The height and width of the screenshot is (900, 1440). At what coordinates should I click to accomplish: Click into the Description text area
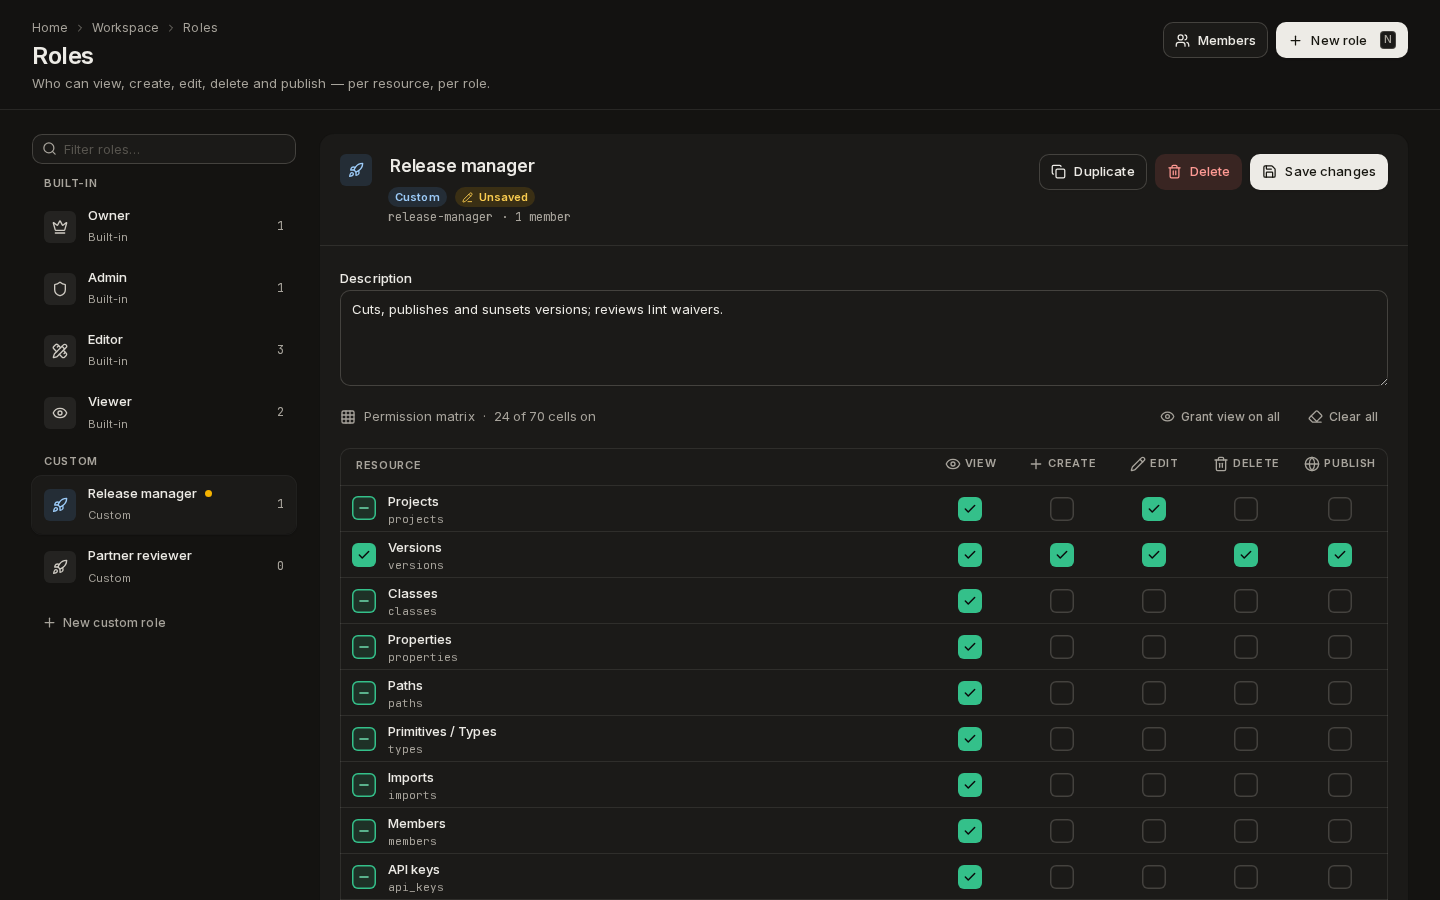864,338
